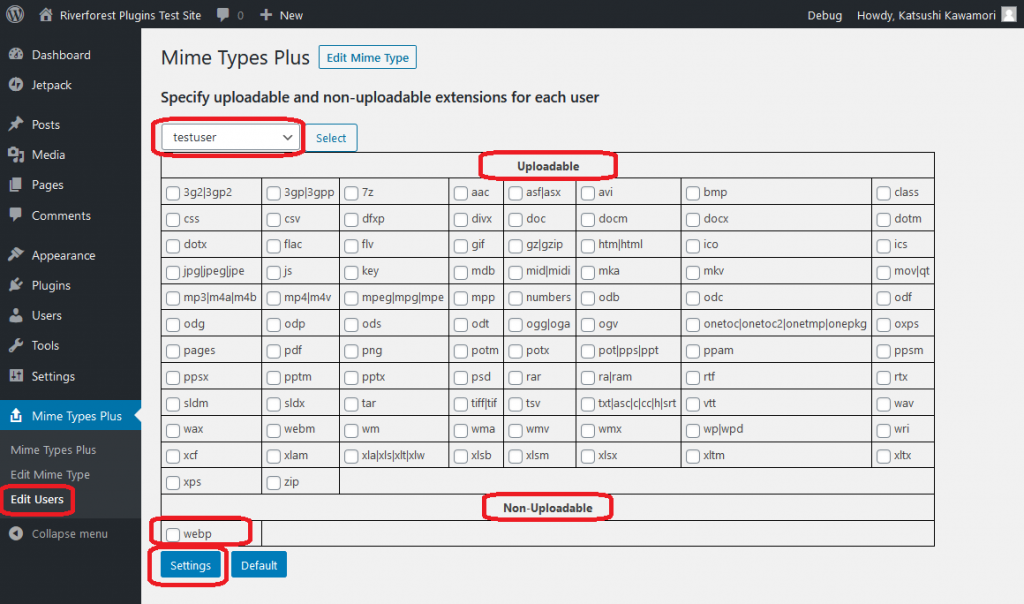Open the testuser dropdown
Viewport: 1024px width, 604px height.
click(x=230, y=137)
